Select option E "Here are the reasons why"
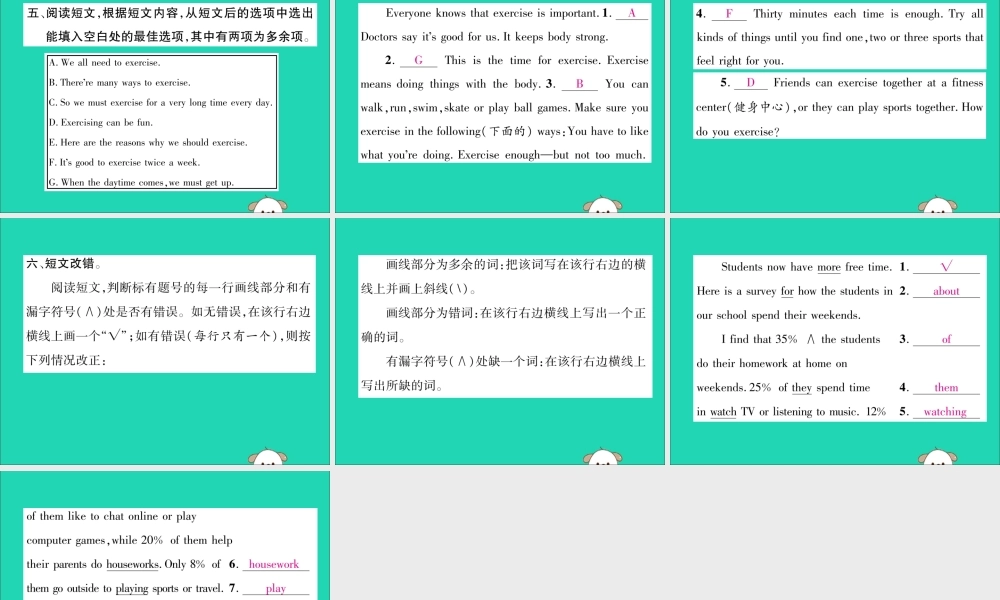The height and width of the screenshot is (600, 1000). coord(148,142)
